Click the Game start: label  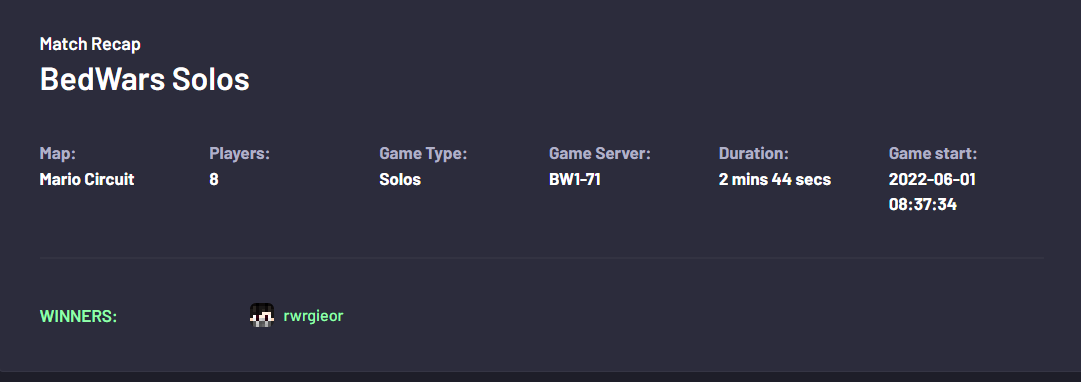tap(933, 153)
